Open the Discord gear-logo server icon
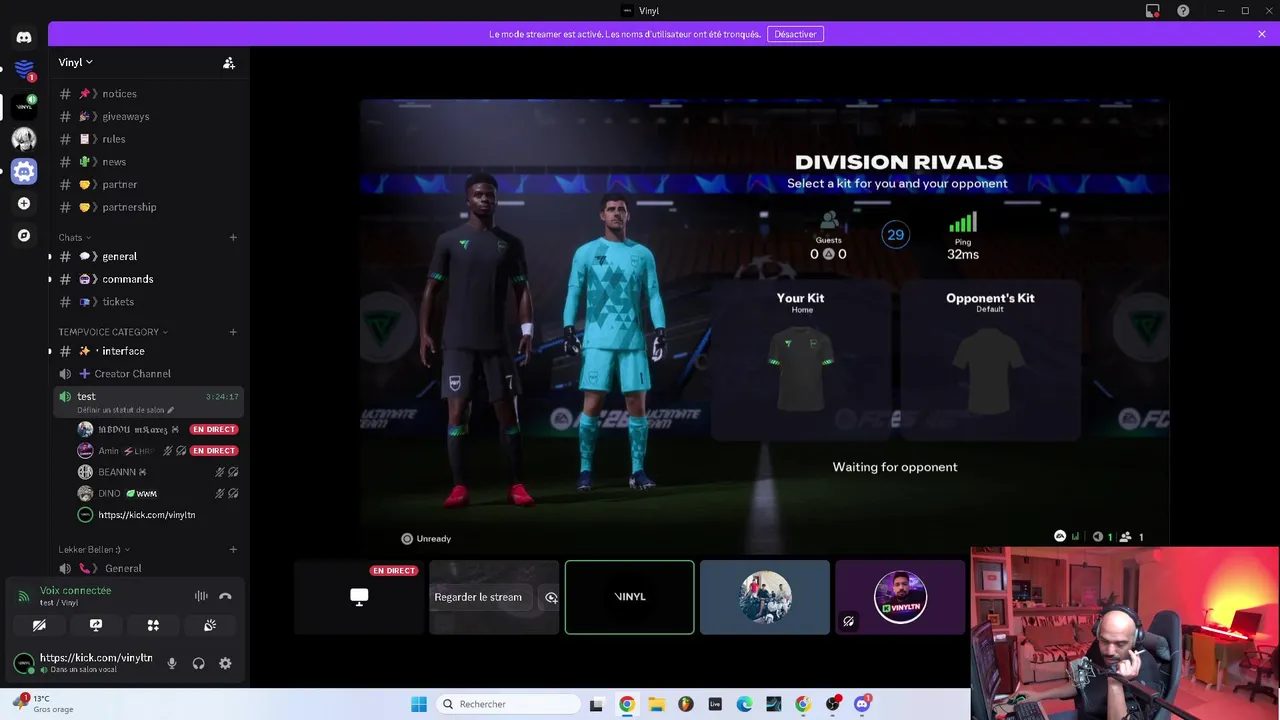 coord(24,171)
